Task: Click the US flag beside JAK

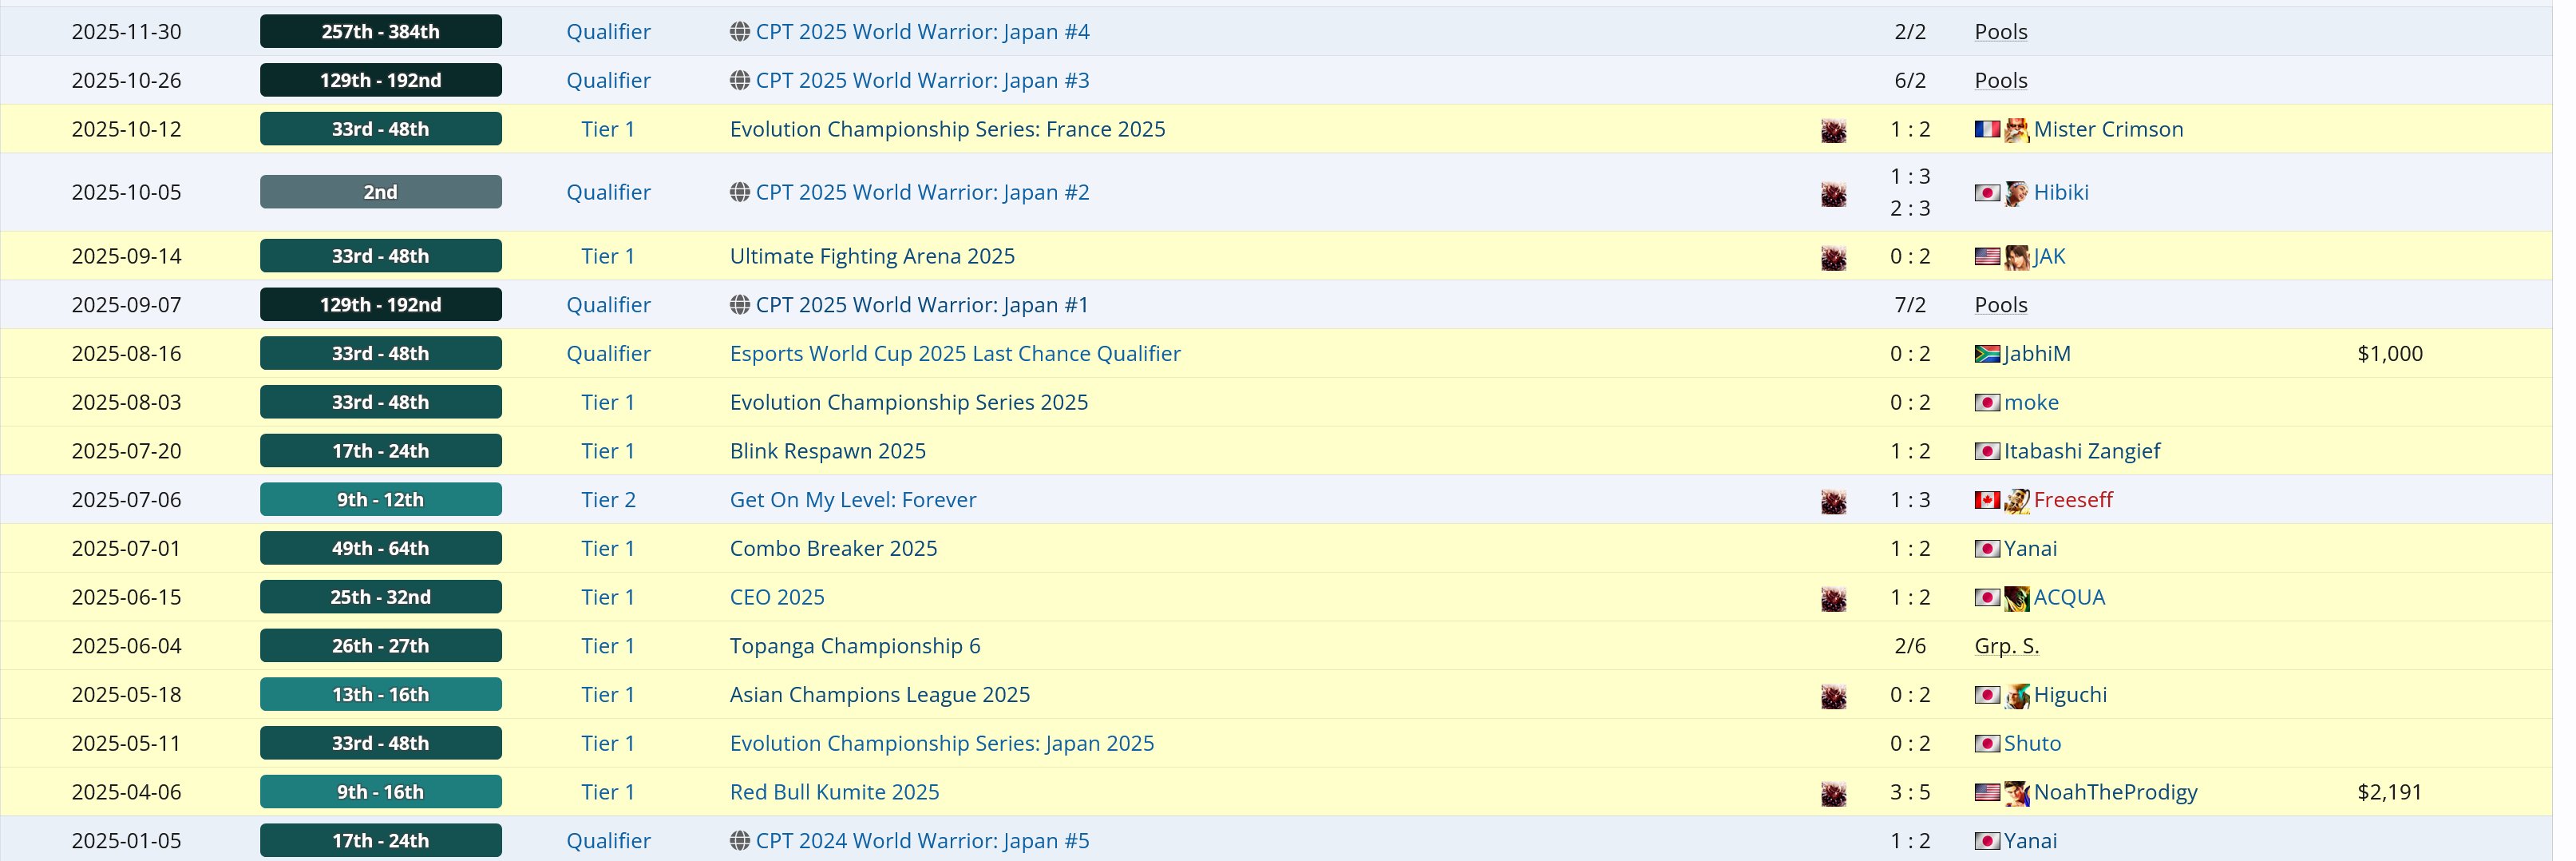Action: 1987,256
